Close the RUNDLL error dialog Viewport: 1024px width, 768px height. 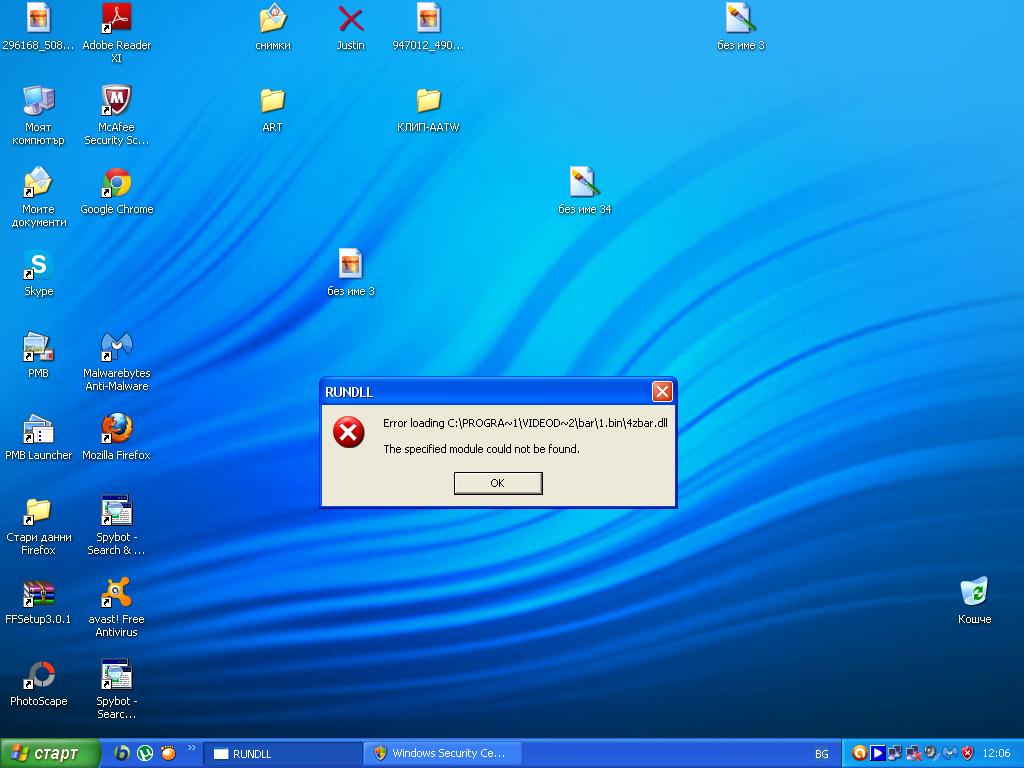(x=662, y=392)
